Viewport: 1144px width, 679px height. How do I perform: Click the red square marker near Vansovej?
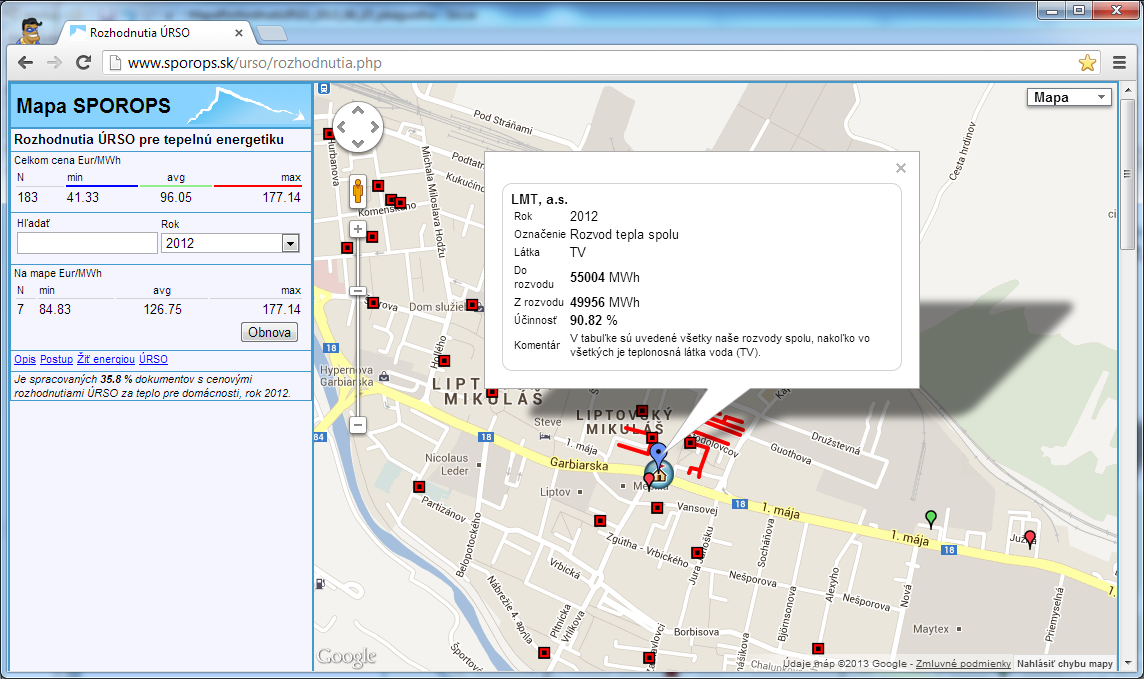(x=657, y=508)
